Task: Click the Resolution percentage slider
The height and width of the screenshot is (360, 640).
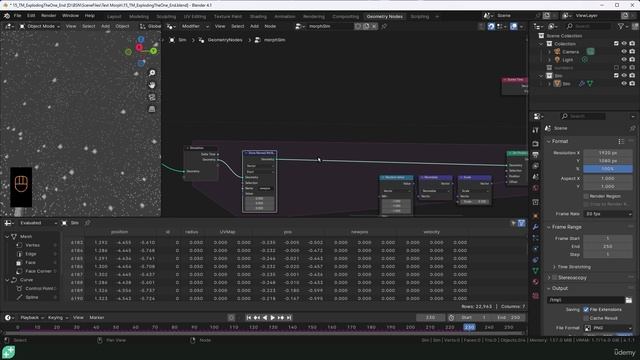Action: 608,169
